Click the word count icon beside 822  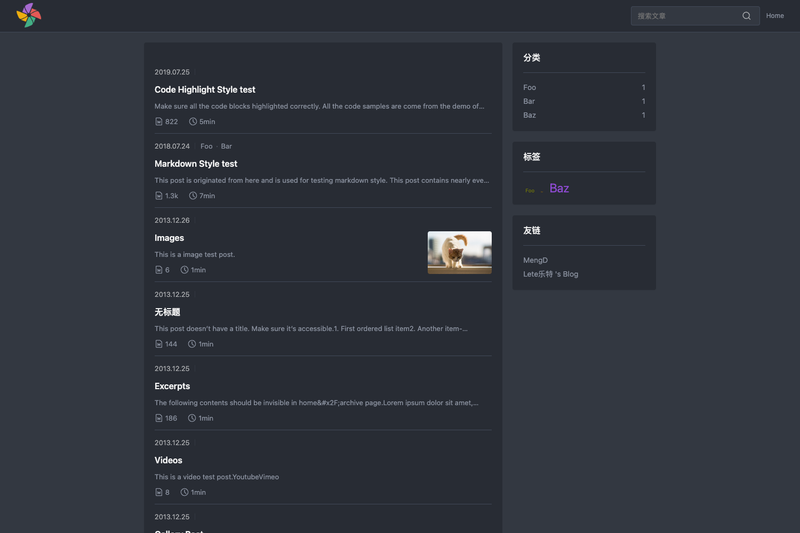[159, 121]
